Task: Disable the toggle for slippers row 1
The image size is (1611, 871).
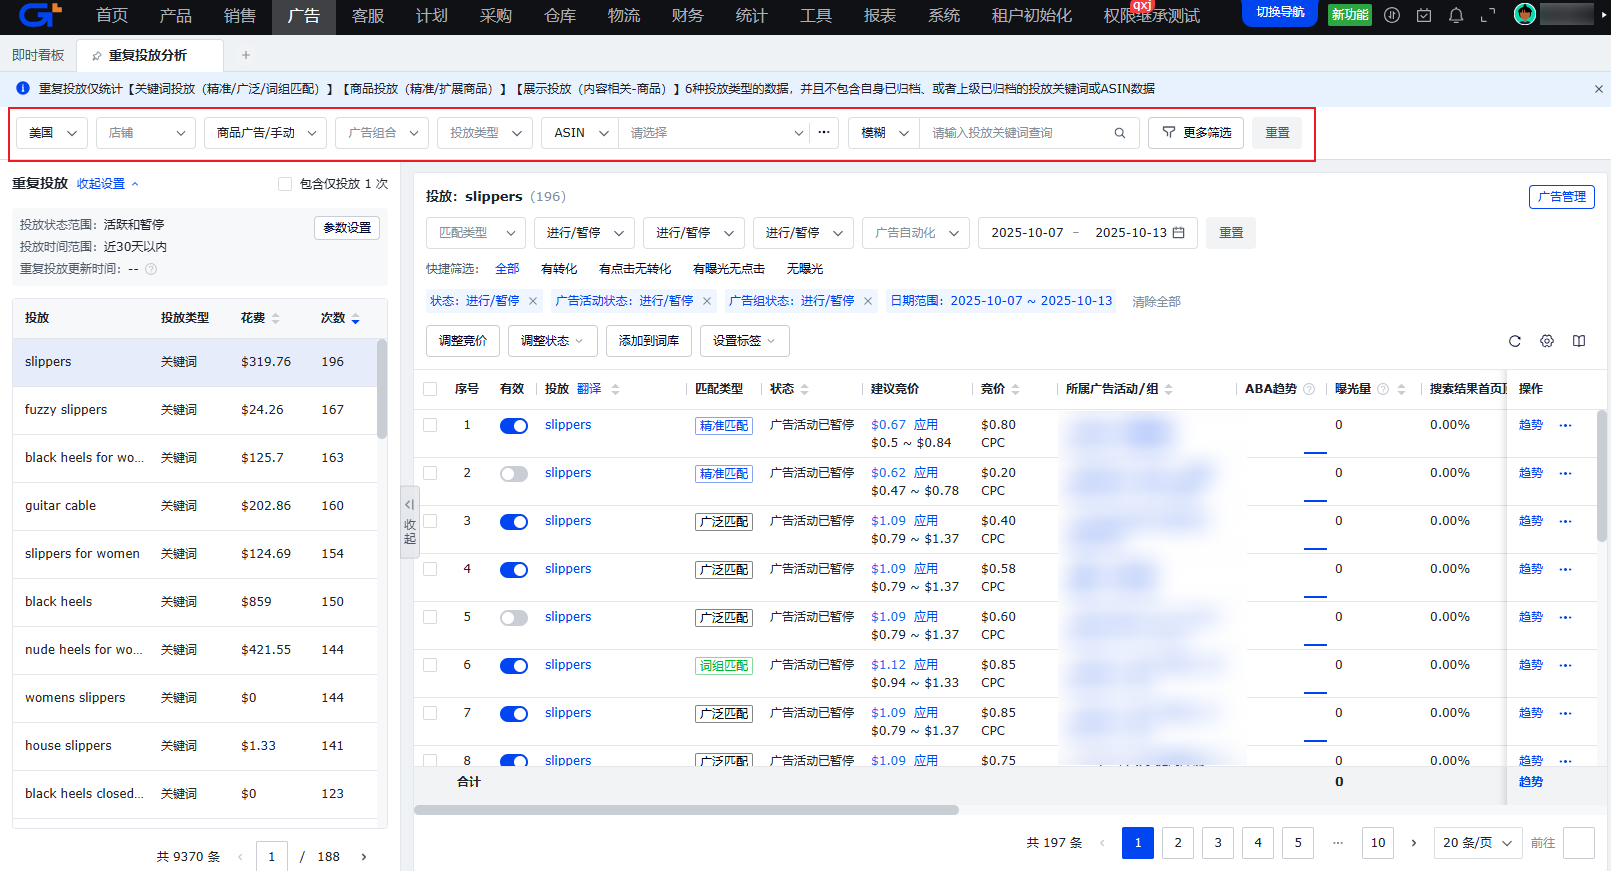Action: point(514,426)
